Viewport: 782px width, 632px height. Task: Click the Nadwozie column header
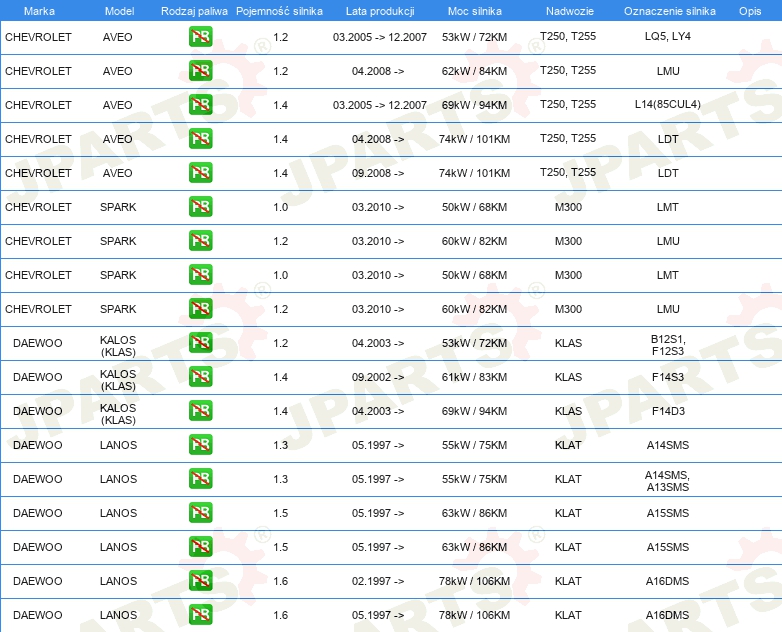pyautogui.click(x=570, y=11)
